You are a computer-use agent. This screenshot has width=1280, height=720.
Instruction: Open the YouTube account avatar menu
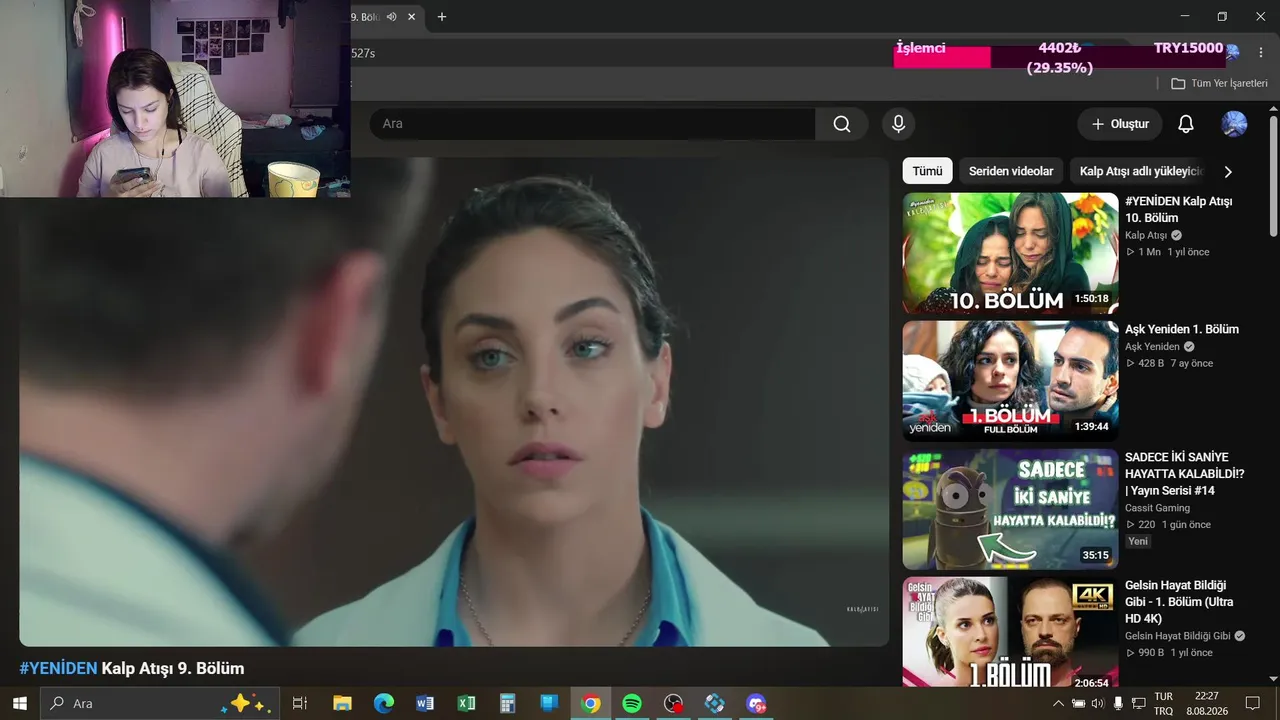coord(1234,124)
